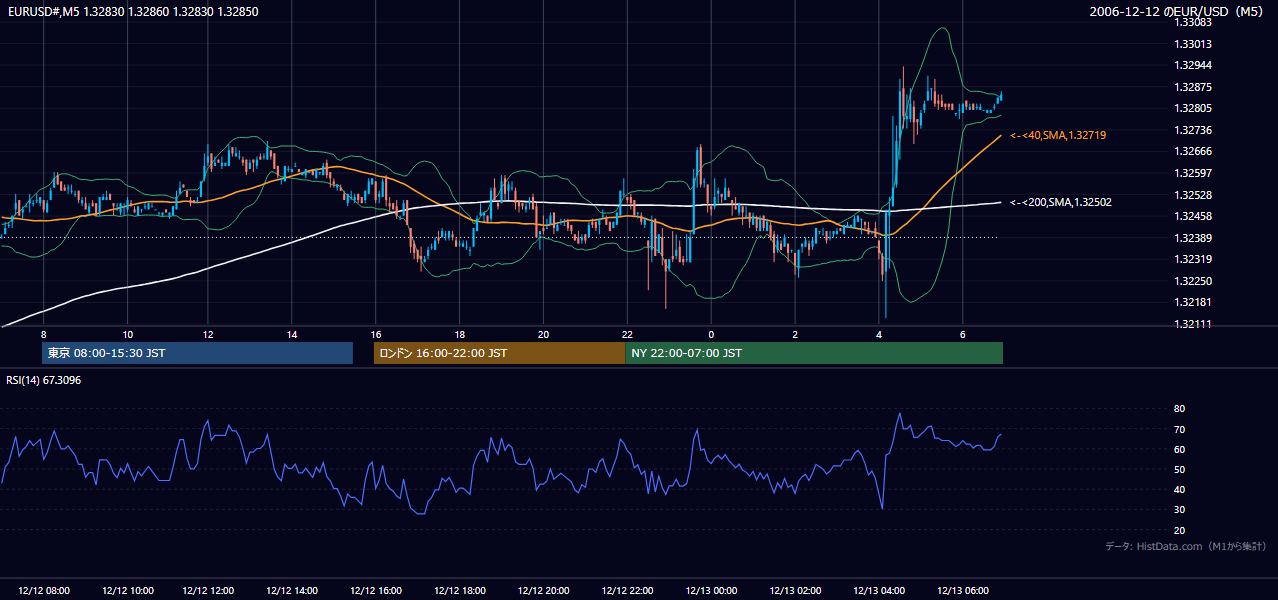1278x600 pixels.
Task: Select the NY 22:00-07:00 JST session bar
Action: point(814,353)
